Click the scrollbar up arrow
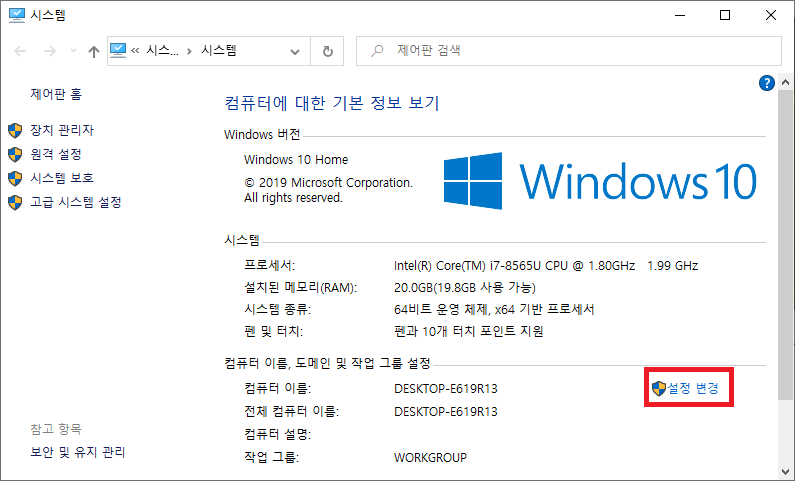This screenshot has width=795, height=481. tap(785, 82)
